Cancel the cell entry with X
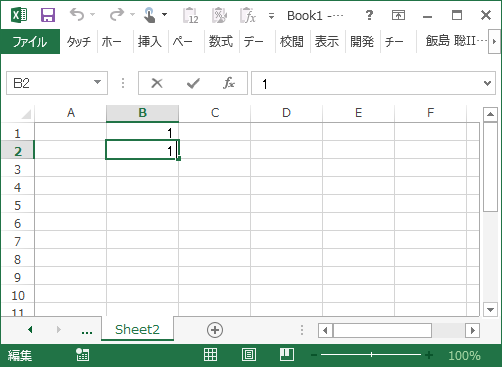502x367 pixels. (157, 83)
